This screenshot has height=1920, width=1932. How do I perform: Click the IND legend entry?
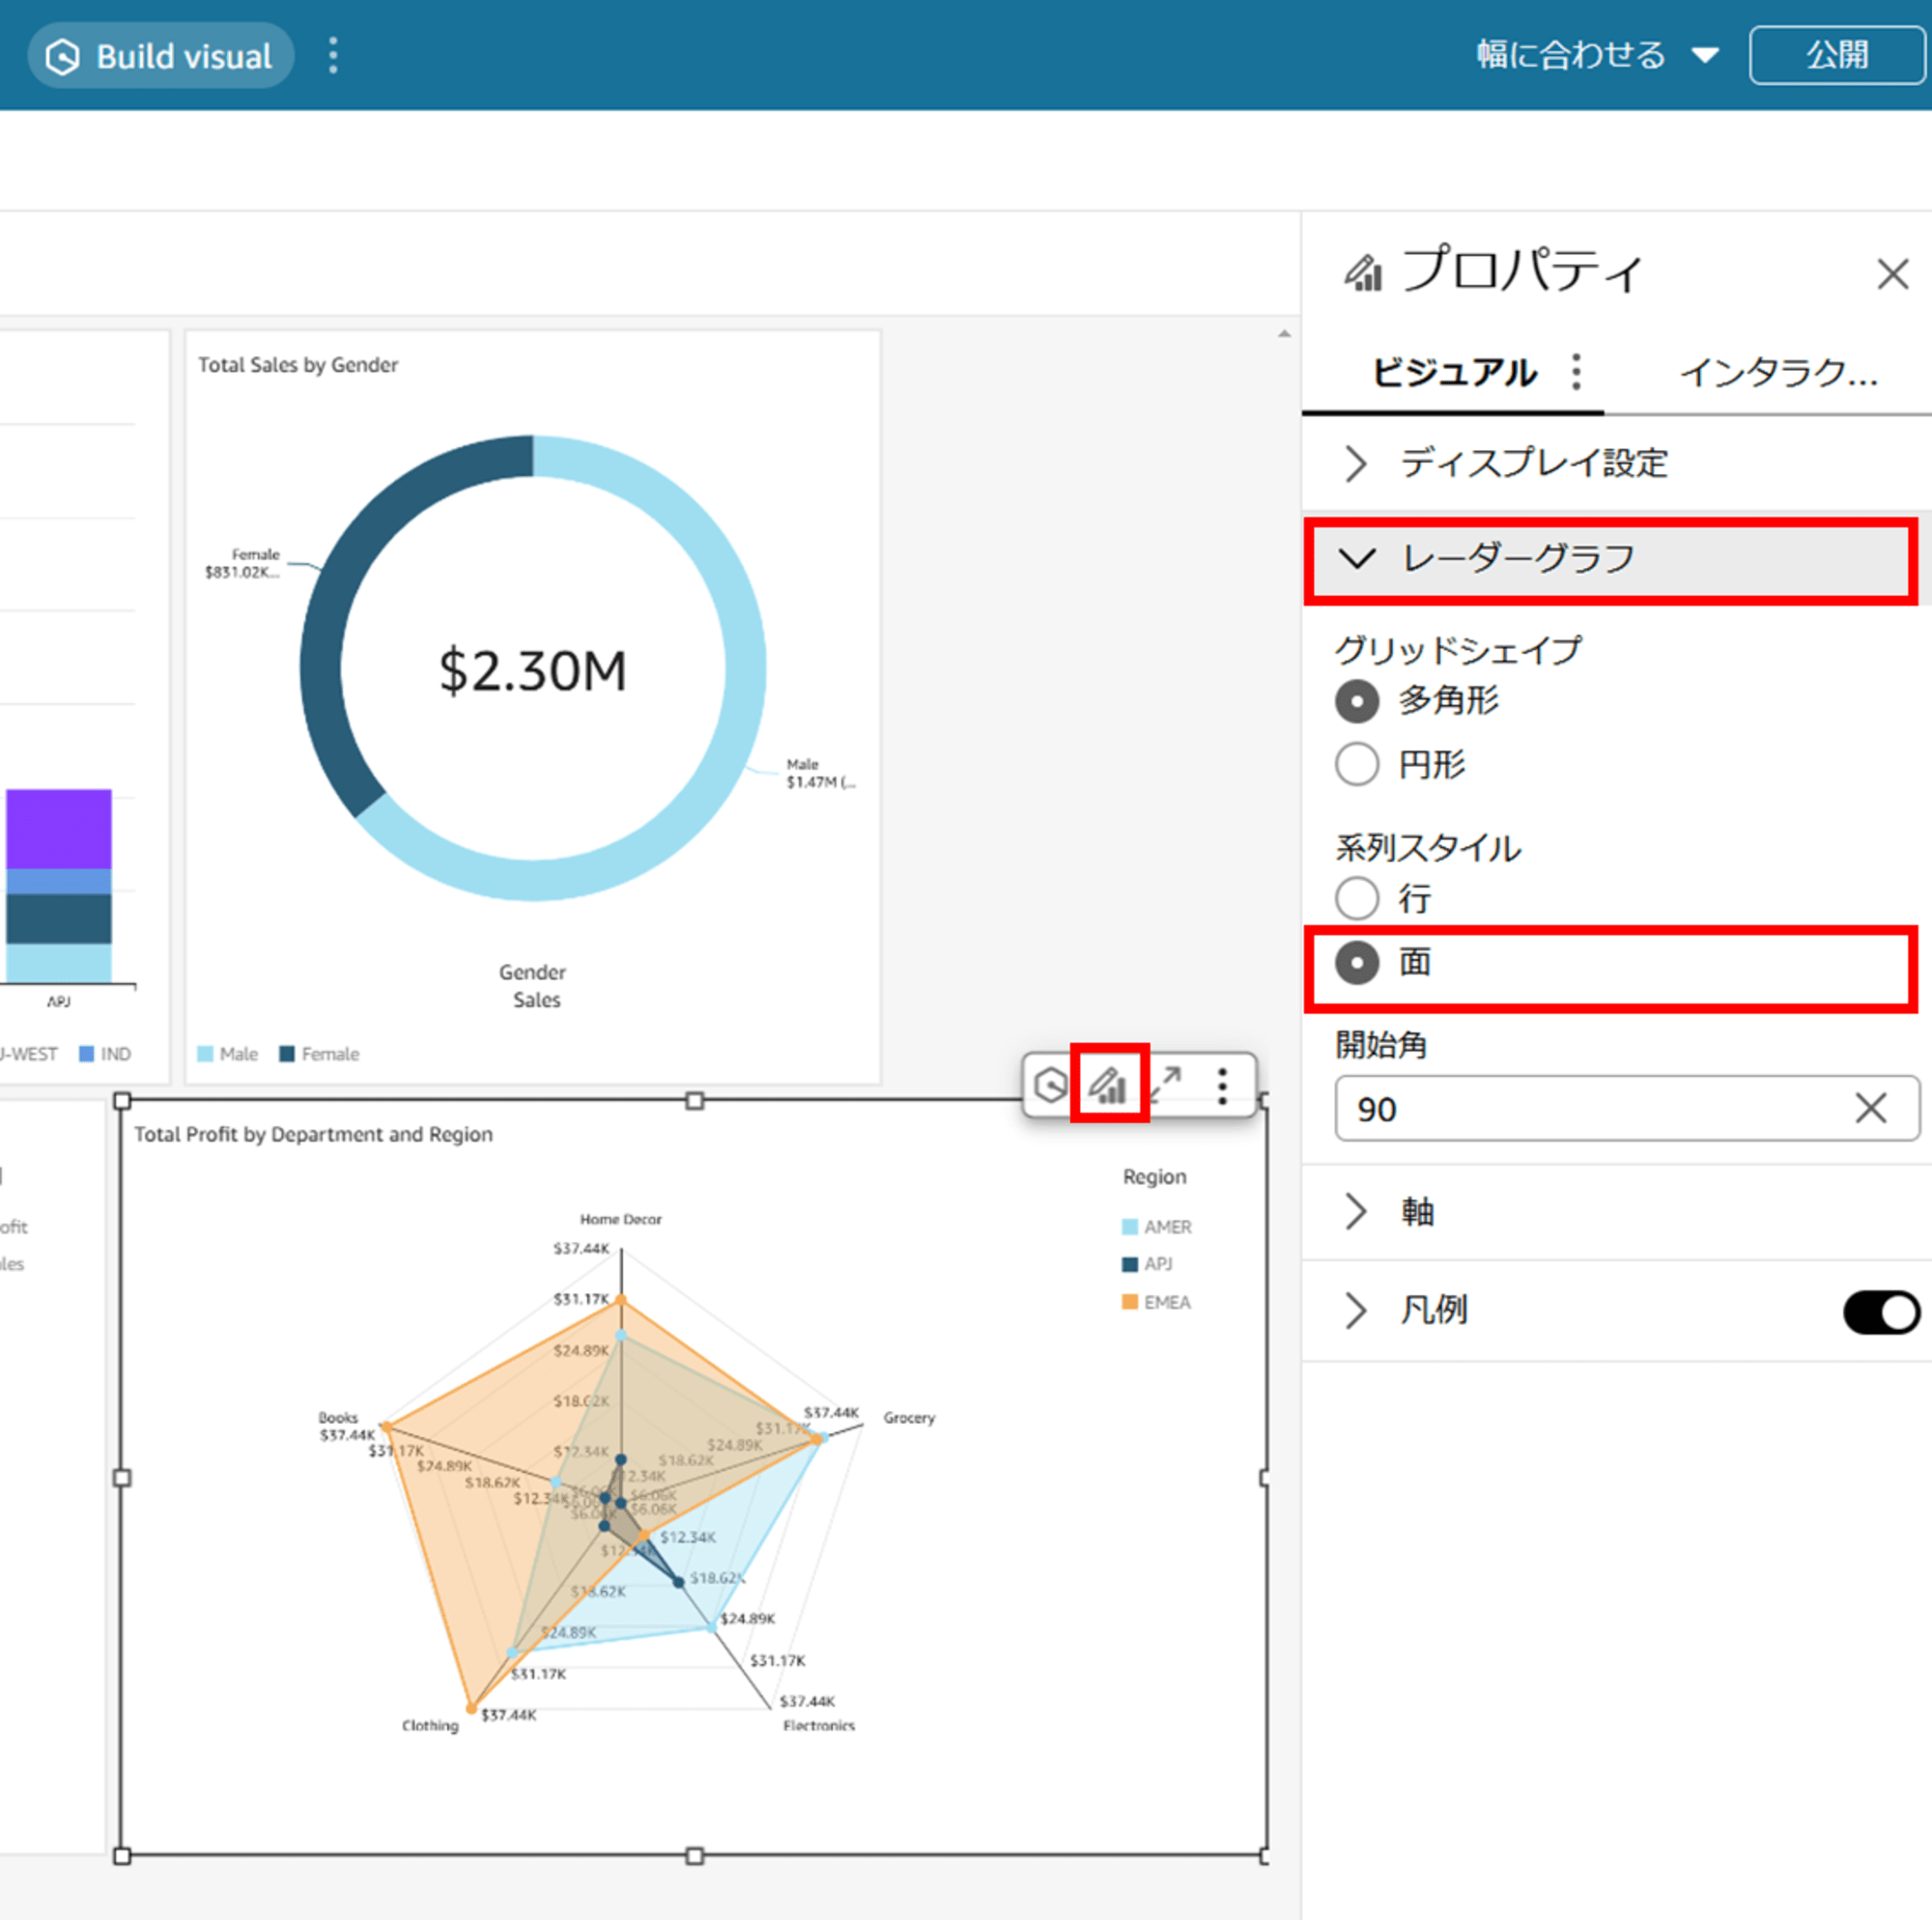click(x=105, y=1054)
